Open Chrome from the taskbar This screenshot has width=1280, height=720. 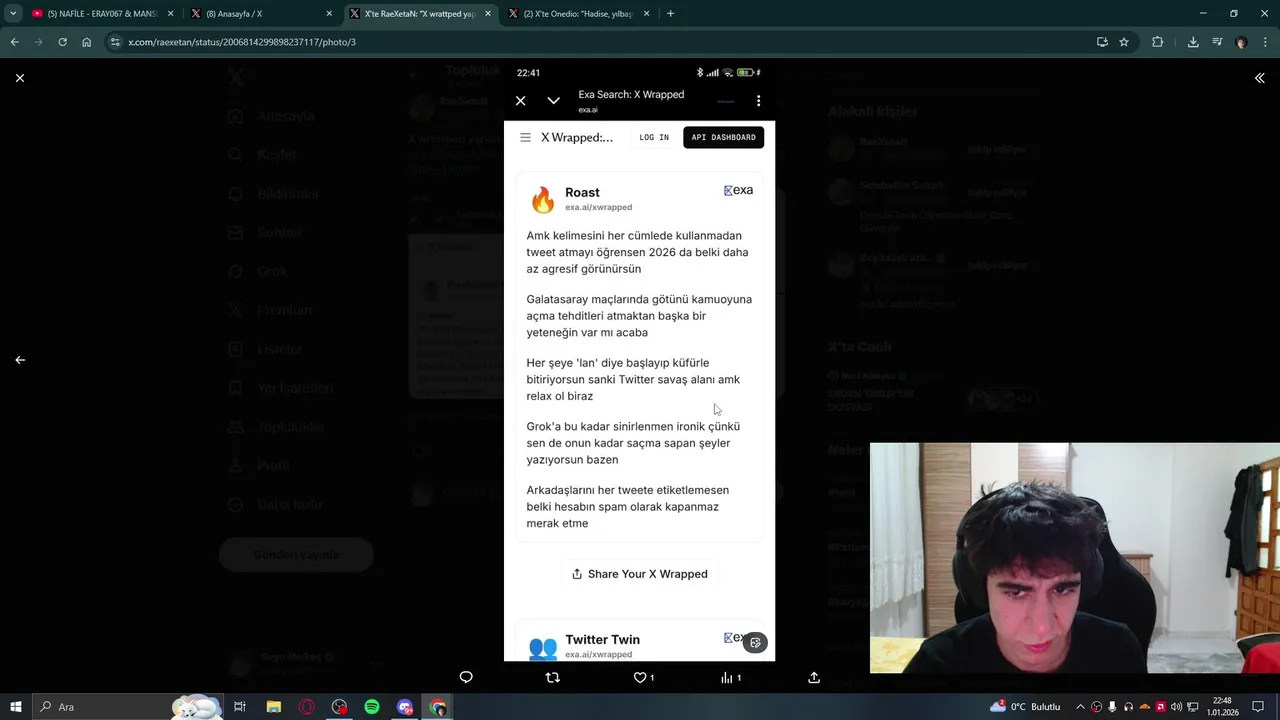tap(438, 707)
